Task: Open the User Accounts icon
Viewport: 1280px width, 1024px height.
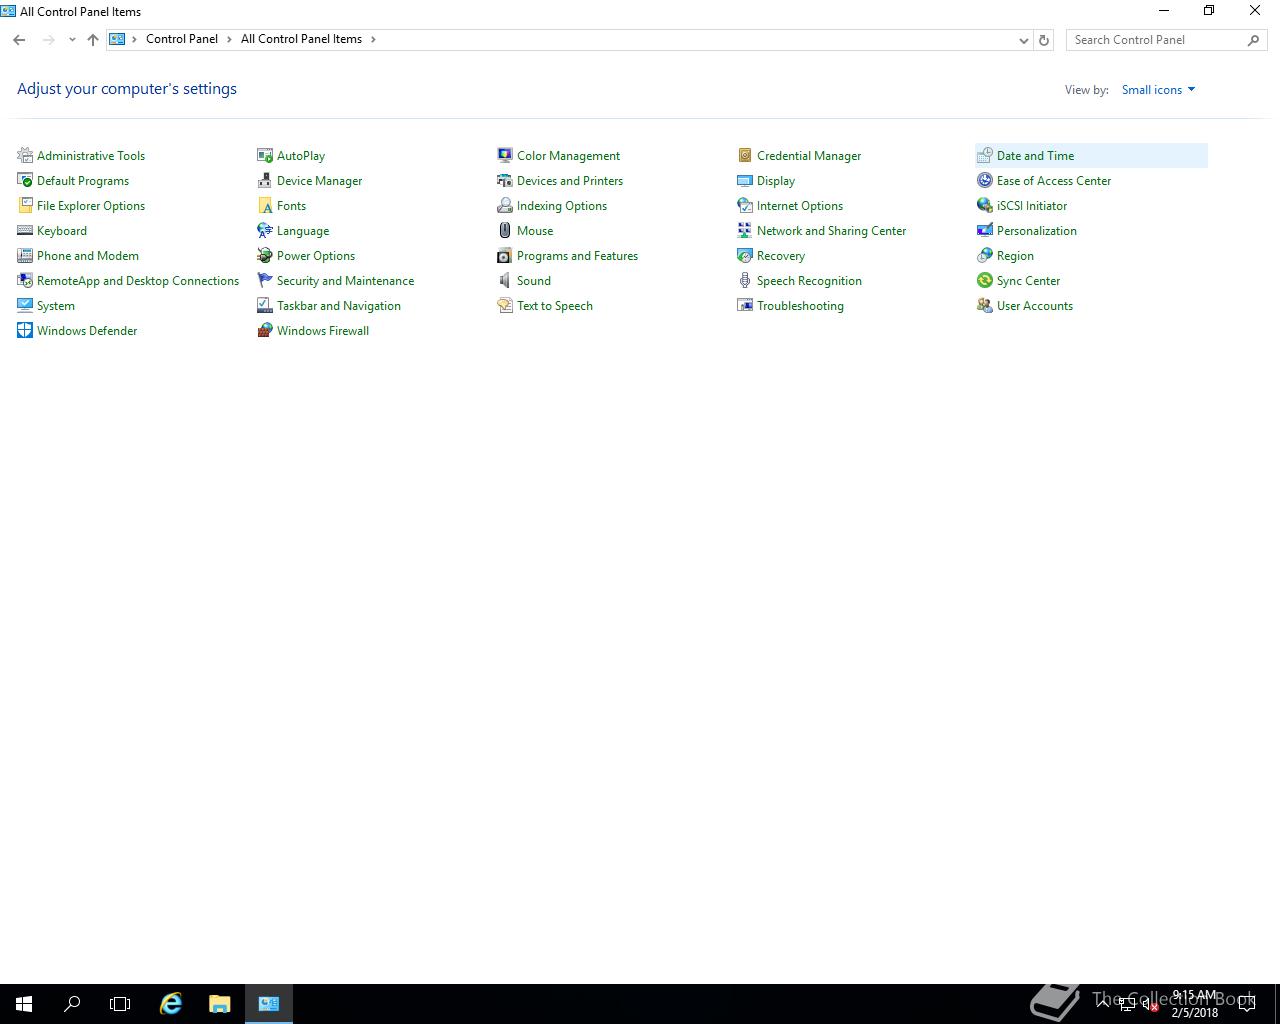Action: click(985, 305)
